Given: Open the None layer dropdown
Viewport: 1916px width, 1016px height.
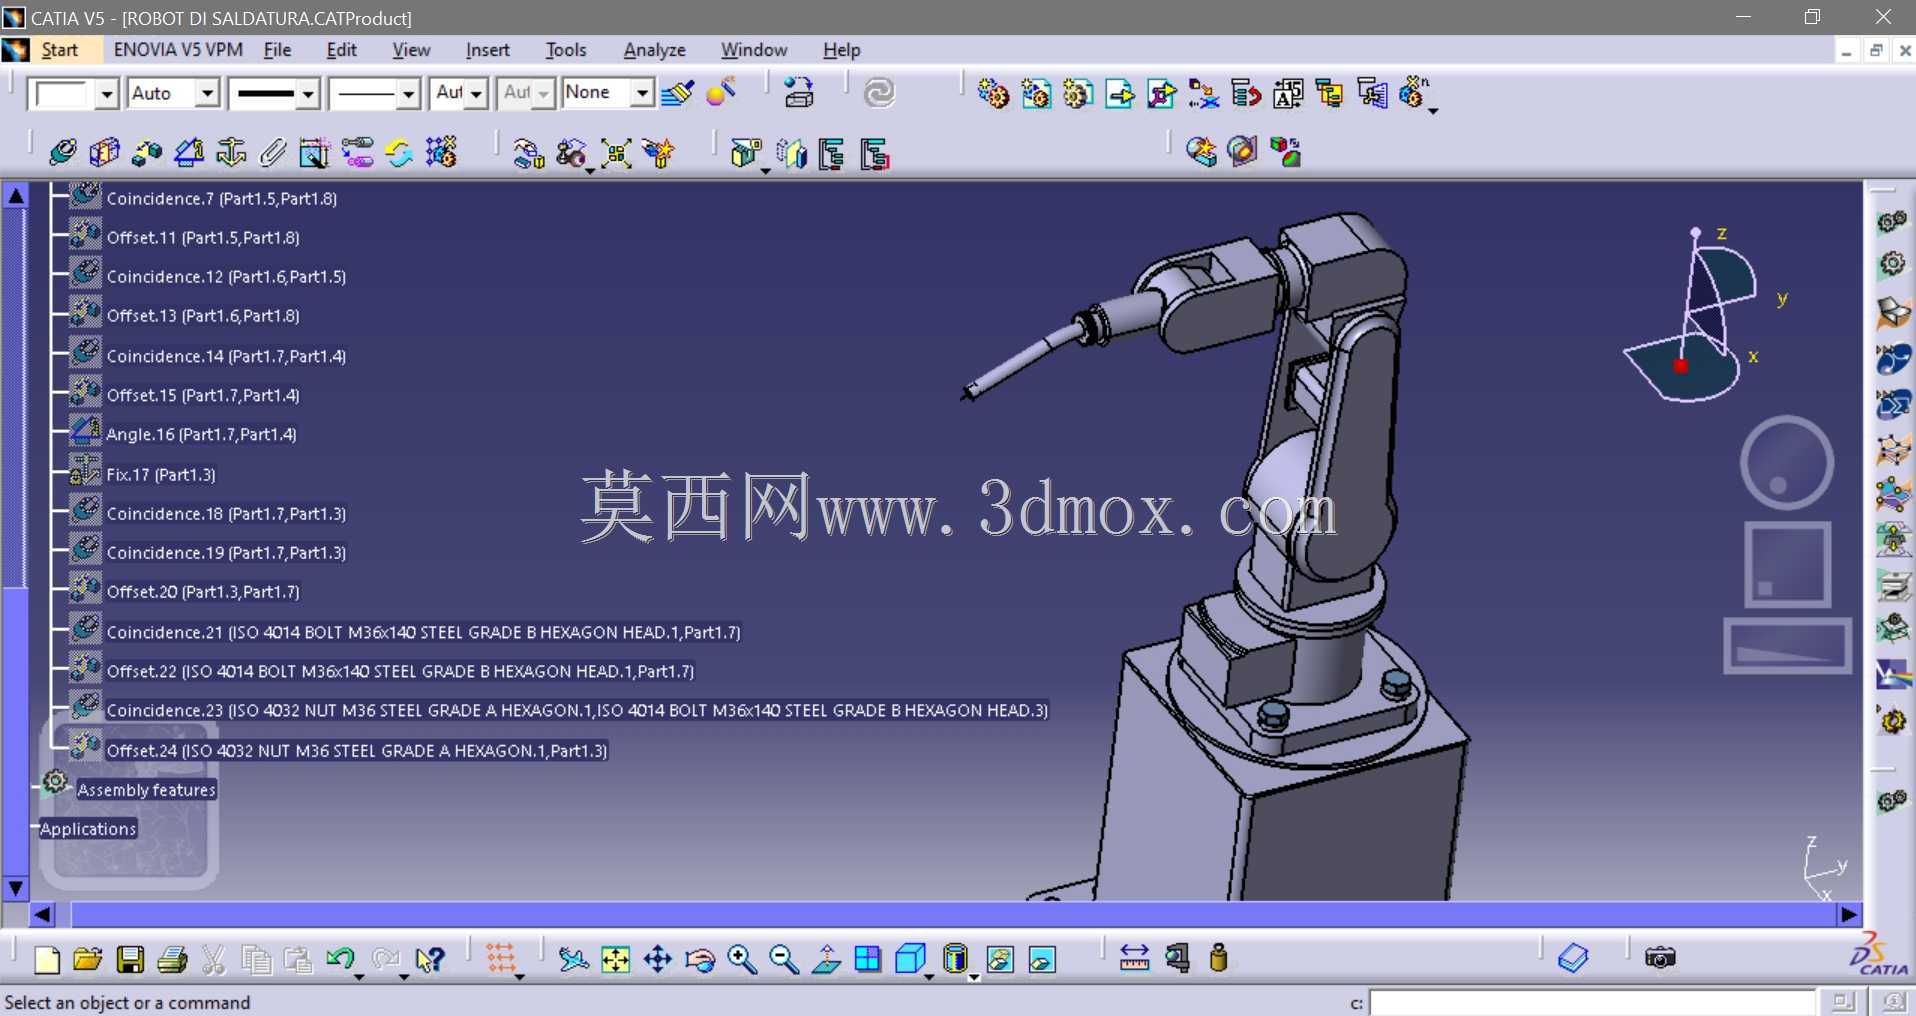Looking at the screenshot, I should [x=643, y=93].
